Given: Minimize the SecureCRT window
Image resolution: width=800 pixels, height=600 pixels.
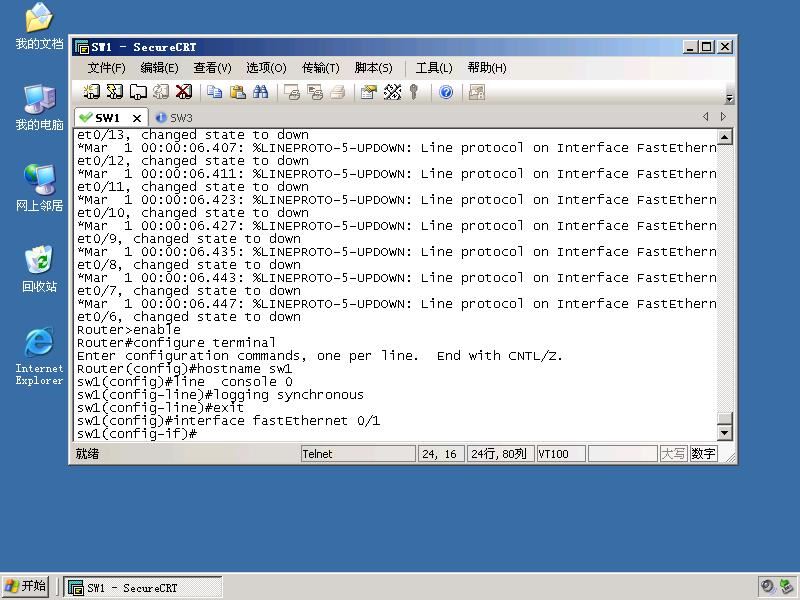Looking at the screenshot, I should point(690,47).
